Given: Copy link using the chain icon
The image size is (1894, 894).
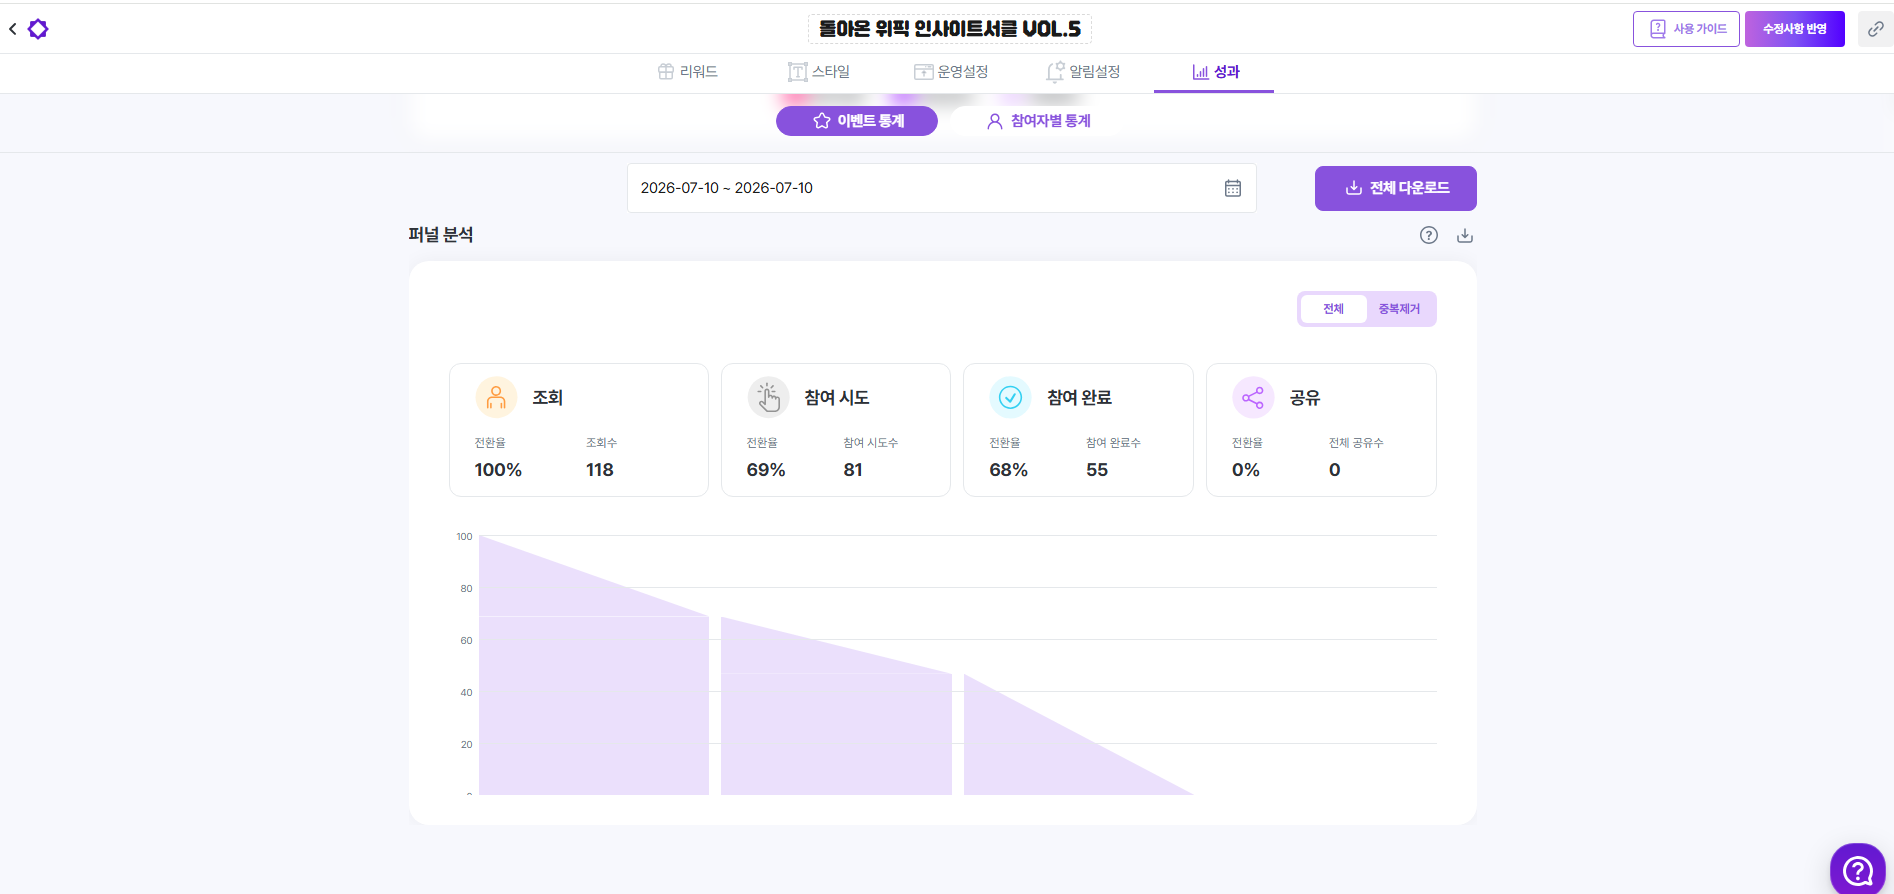Looking at the screenshot, I should coord(1876,29).
